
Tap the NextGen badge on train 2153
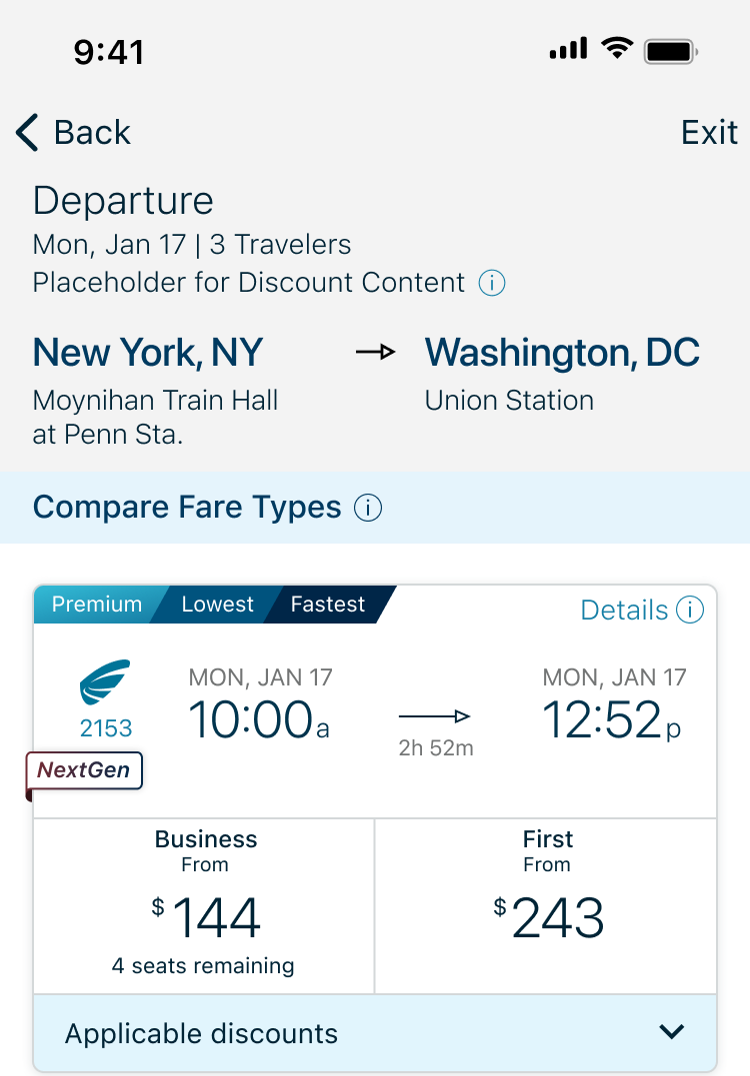(84, 771)
